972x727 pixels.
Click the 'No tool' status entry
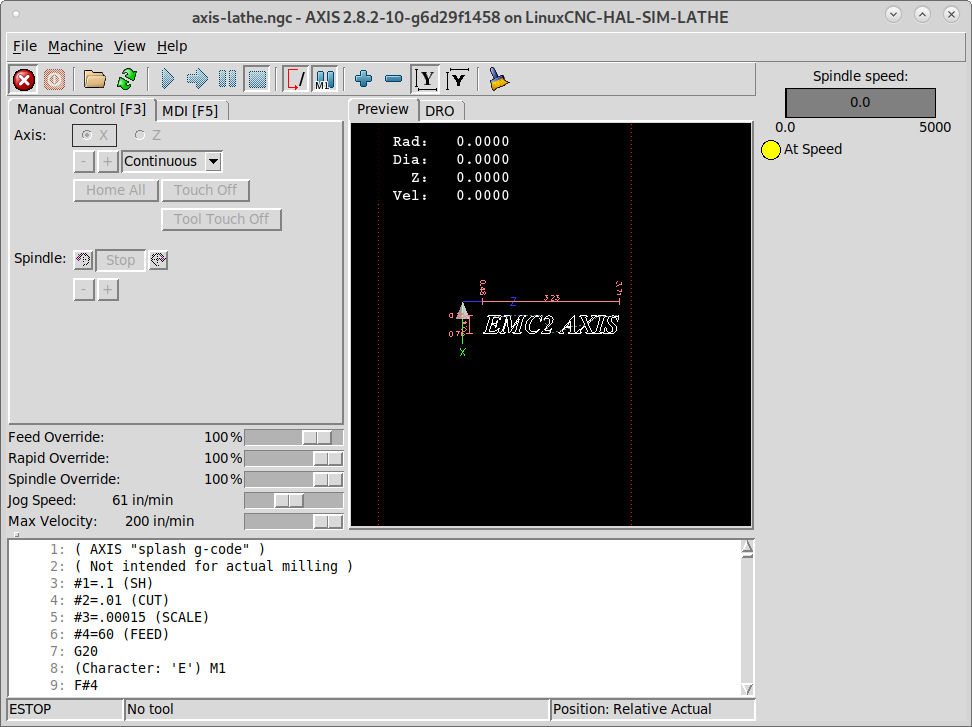tap(337, 710)
